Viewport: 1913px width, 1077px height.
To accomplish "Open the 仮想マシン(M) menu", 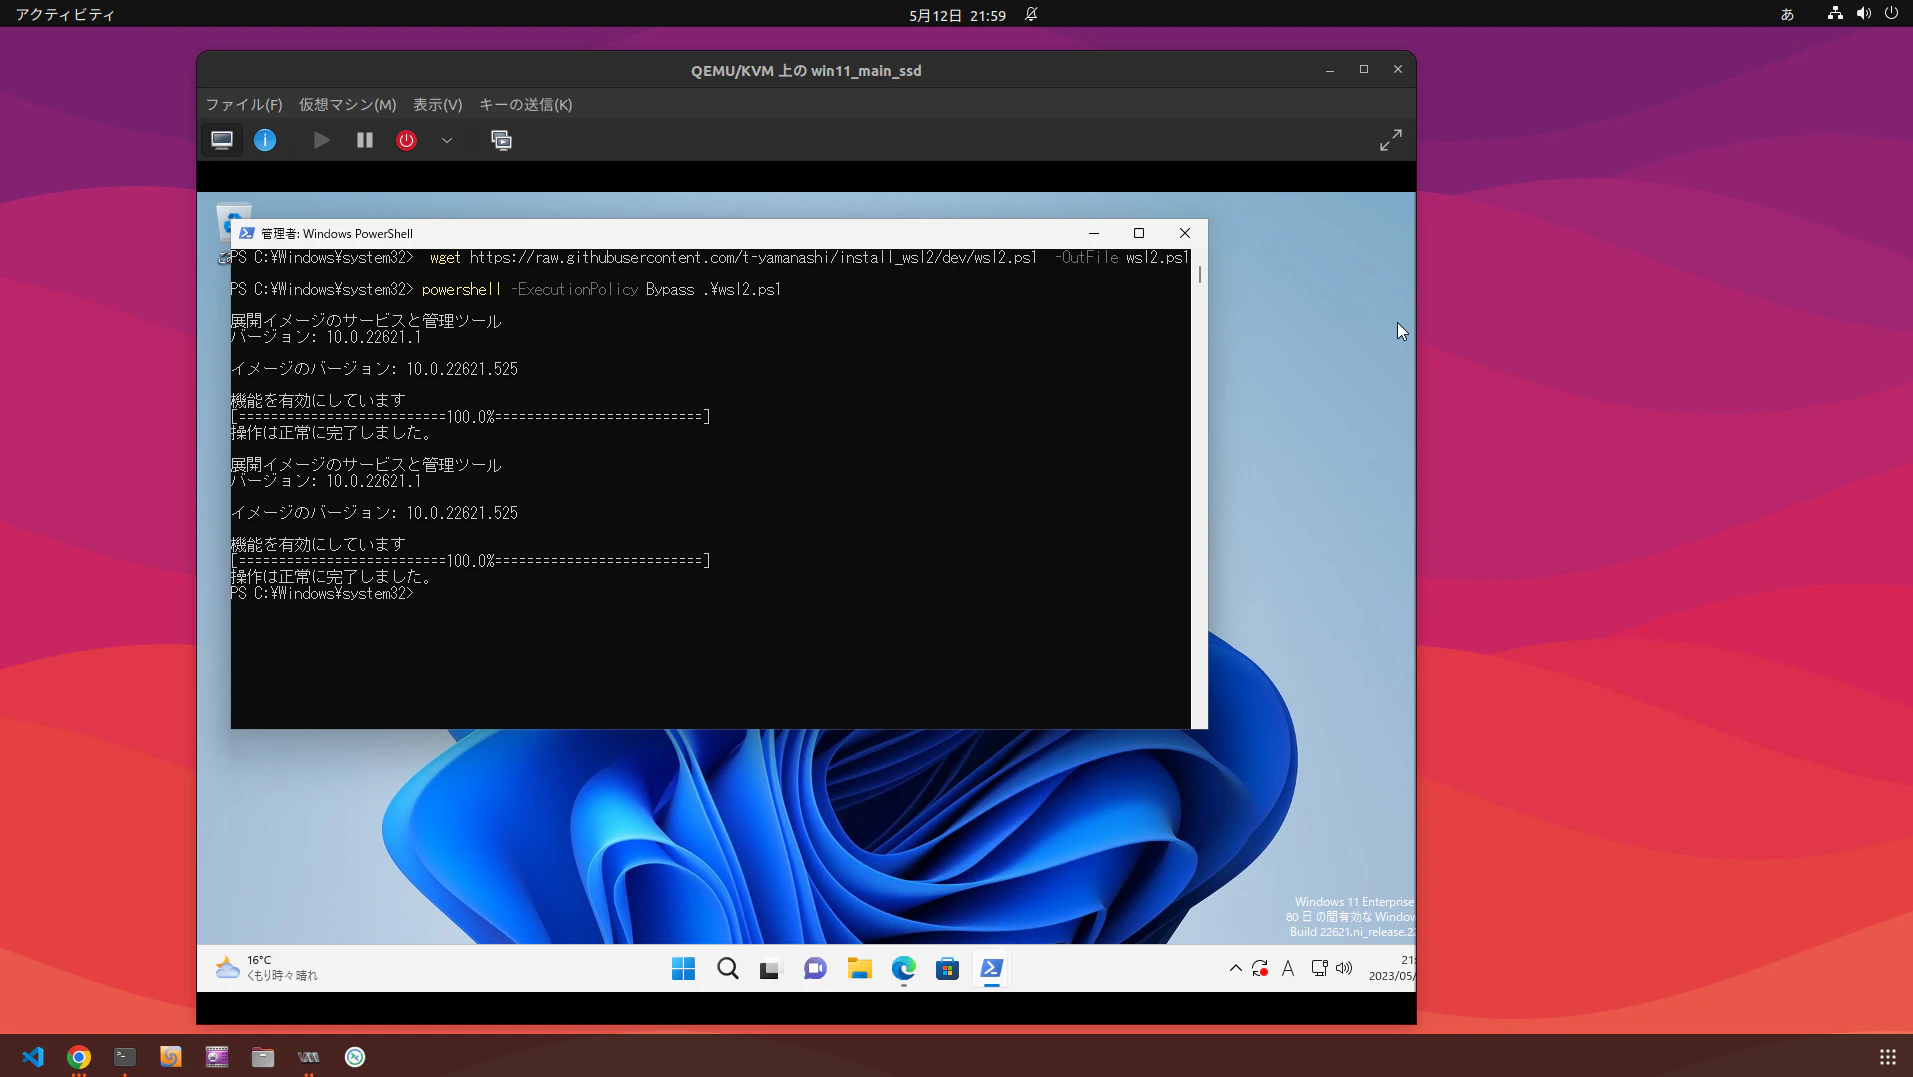I will [x=347, y=105].
